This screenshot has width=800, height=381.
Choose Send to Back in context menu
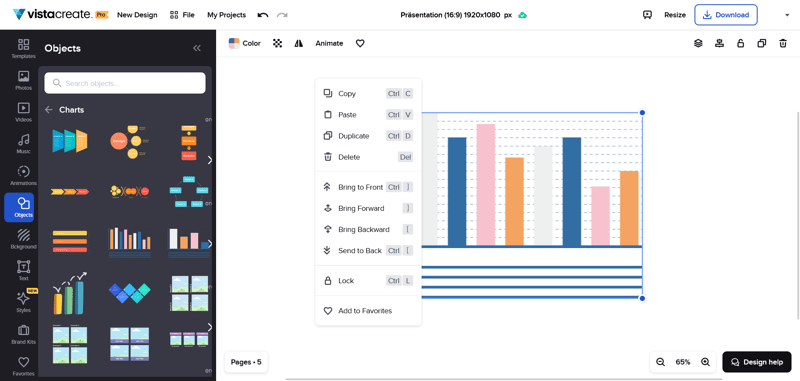pos(368,250)
